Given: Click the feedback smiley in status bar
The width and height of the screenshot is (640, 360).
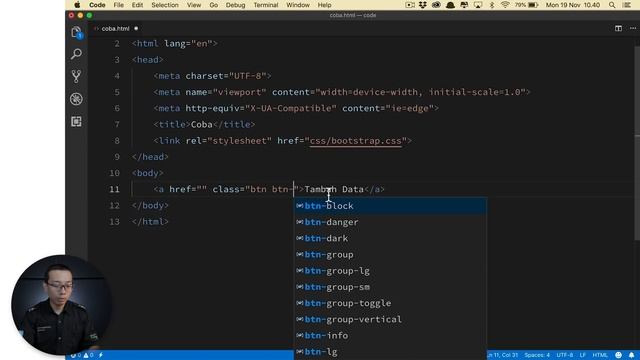Looking at the screenshot, I should click(x=618, y=355).
